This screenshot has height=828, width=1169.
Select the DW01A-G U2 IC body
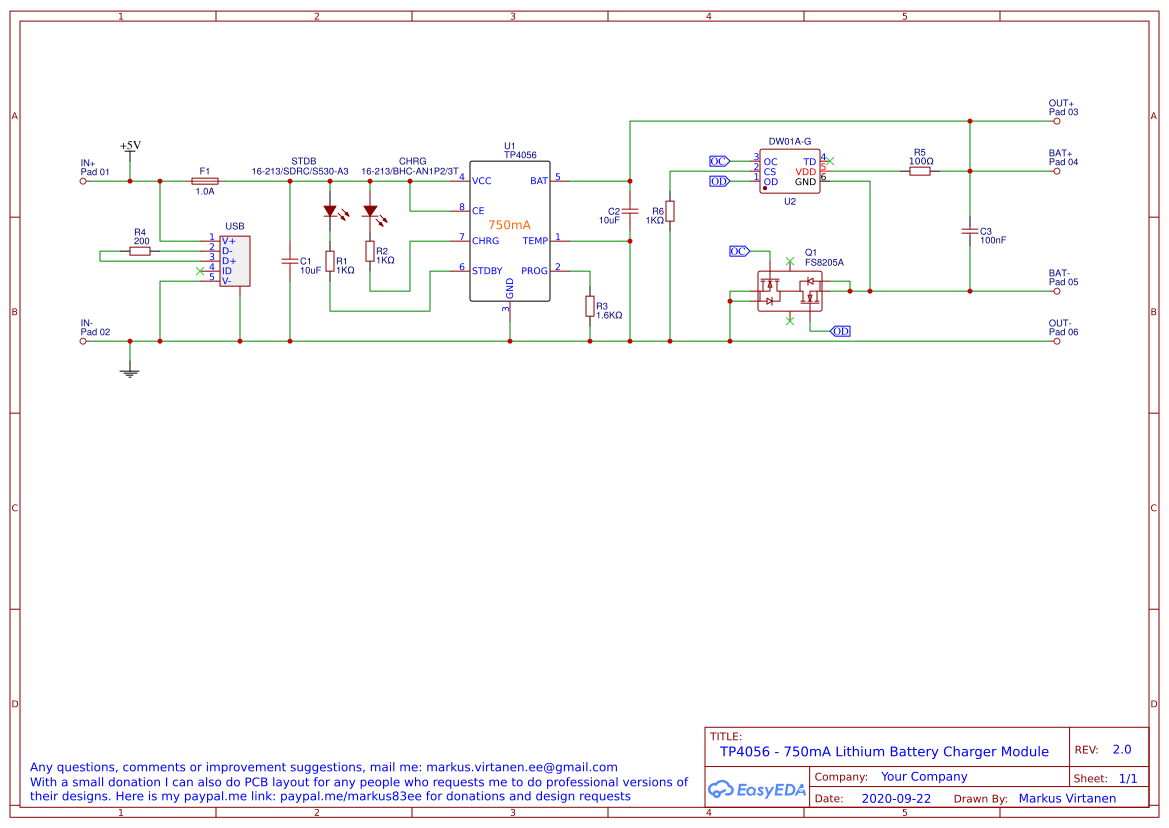[x=790, y=171]
